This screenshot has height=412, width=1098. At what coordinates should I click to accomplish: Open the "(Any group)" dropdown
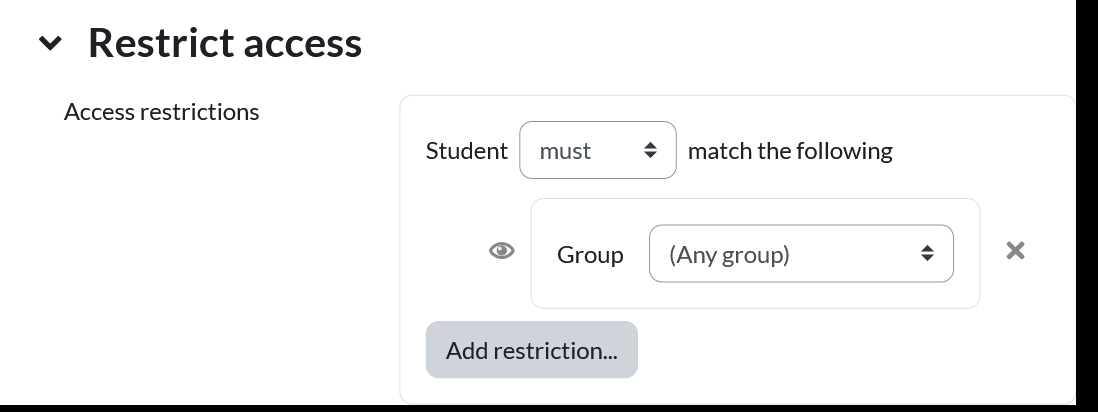click(800, 255)
